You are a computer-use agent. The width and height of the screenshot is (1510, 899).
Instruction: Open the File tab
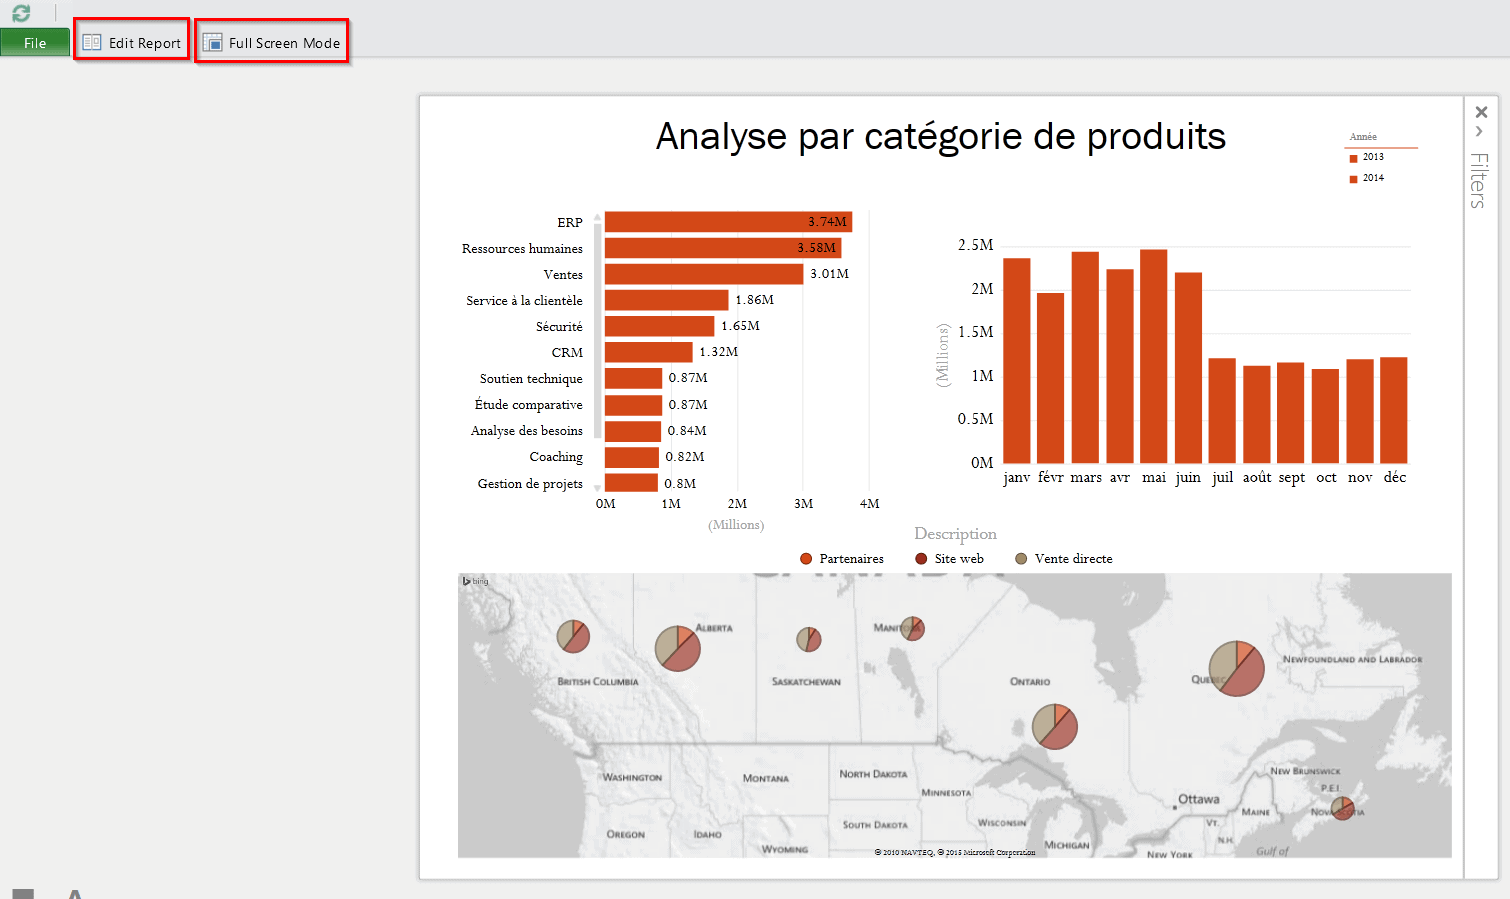(x=35, y=43)
